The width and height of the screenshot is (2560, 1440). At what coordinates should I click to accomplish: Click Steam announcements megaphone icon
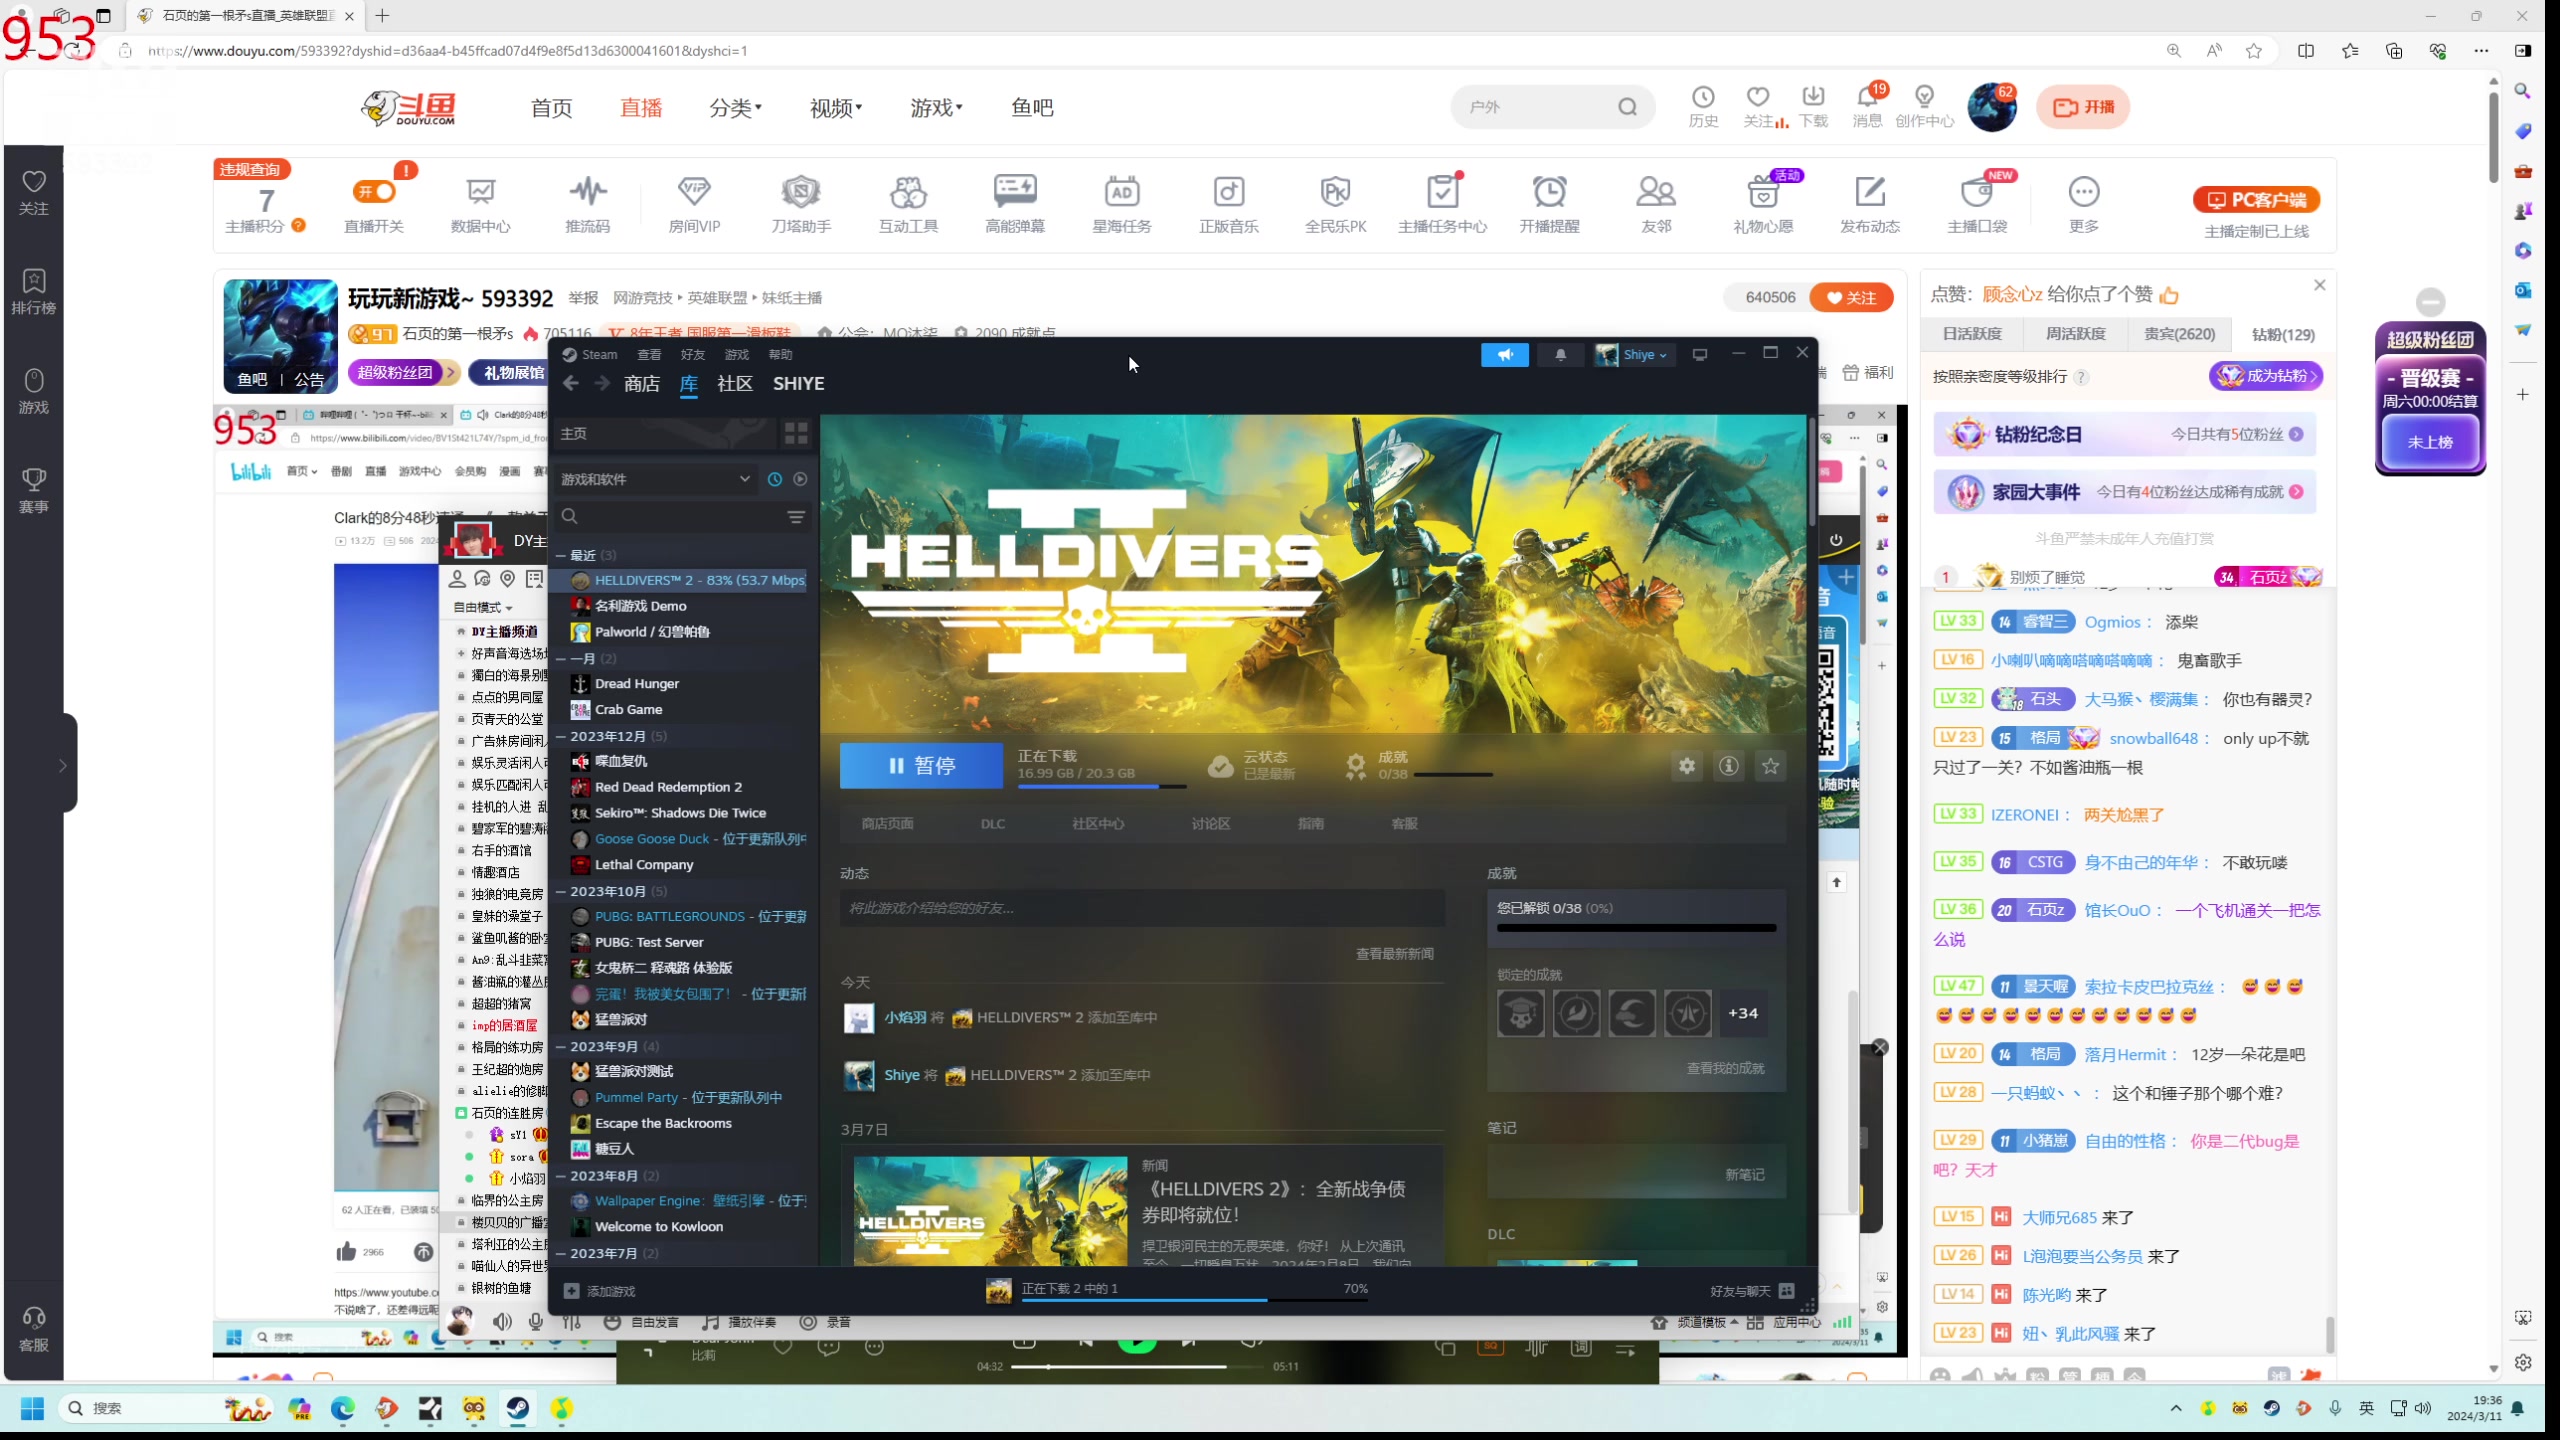[x=1505, y=355]
